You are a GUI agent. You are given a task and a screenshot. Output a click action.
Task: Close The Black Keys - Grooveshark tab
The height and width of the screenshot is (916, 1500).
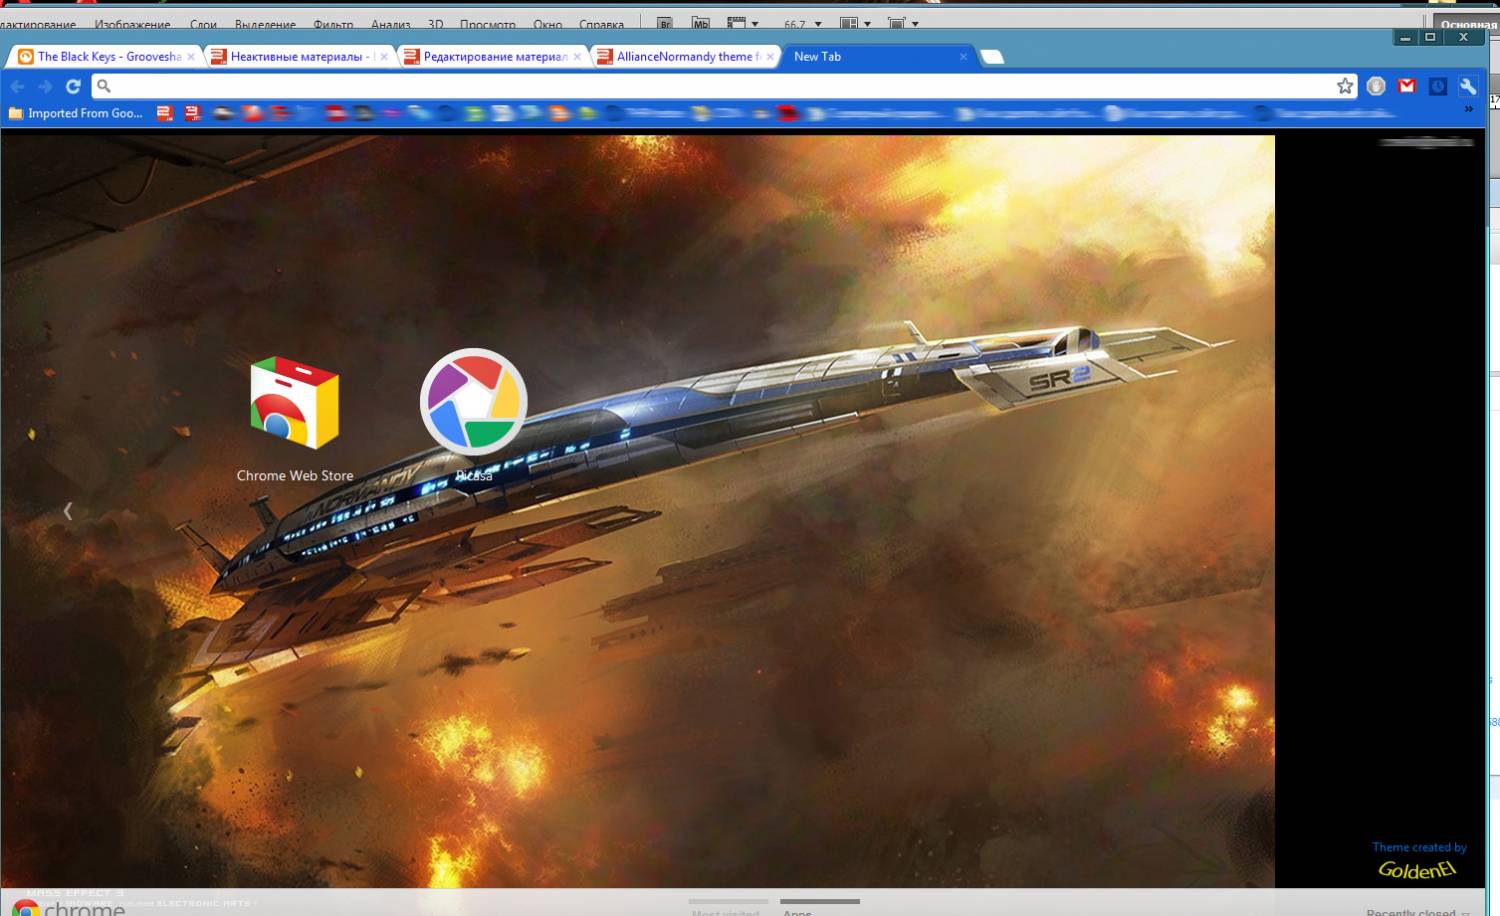(x=191, y=57)
